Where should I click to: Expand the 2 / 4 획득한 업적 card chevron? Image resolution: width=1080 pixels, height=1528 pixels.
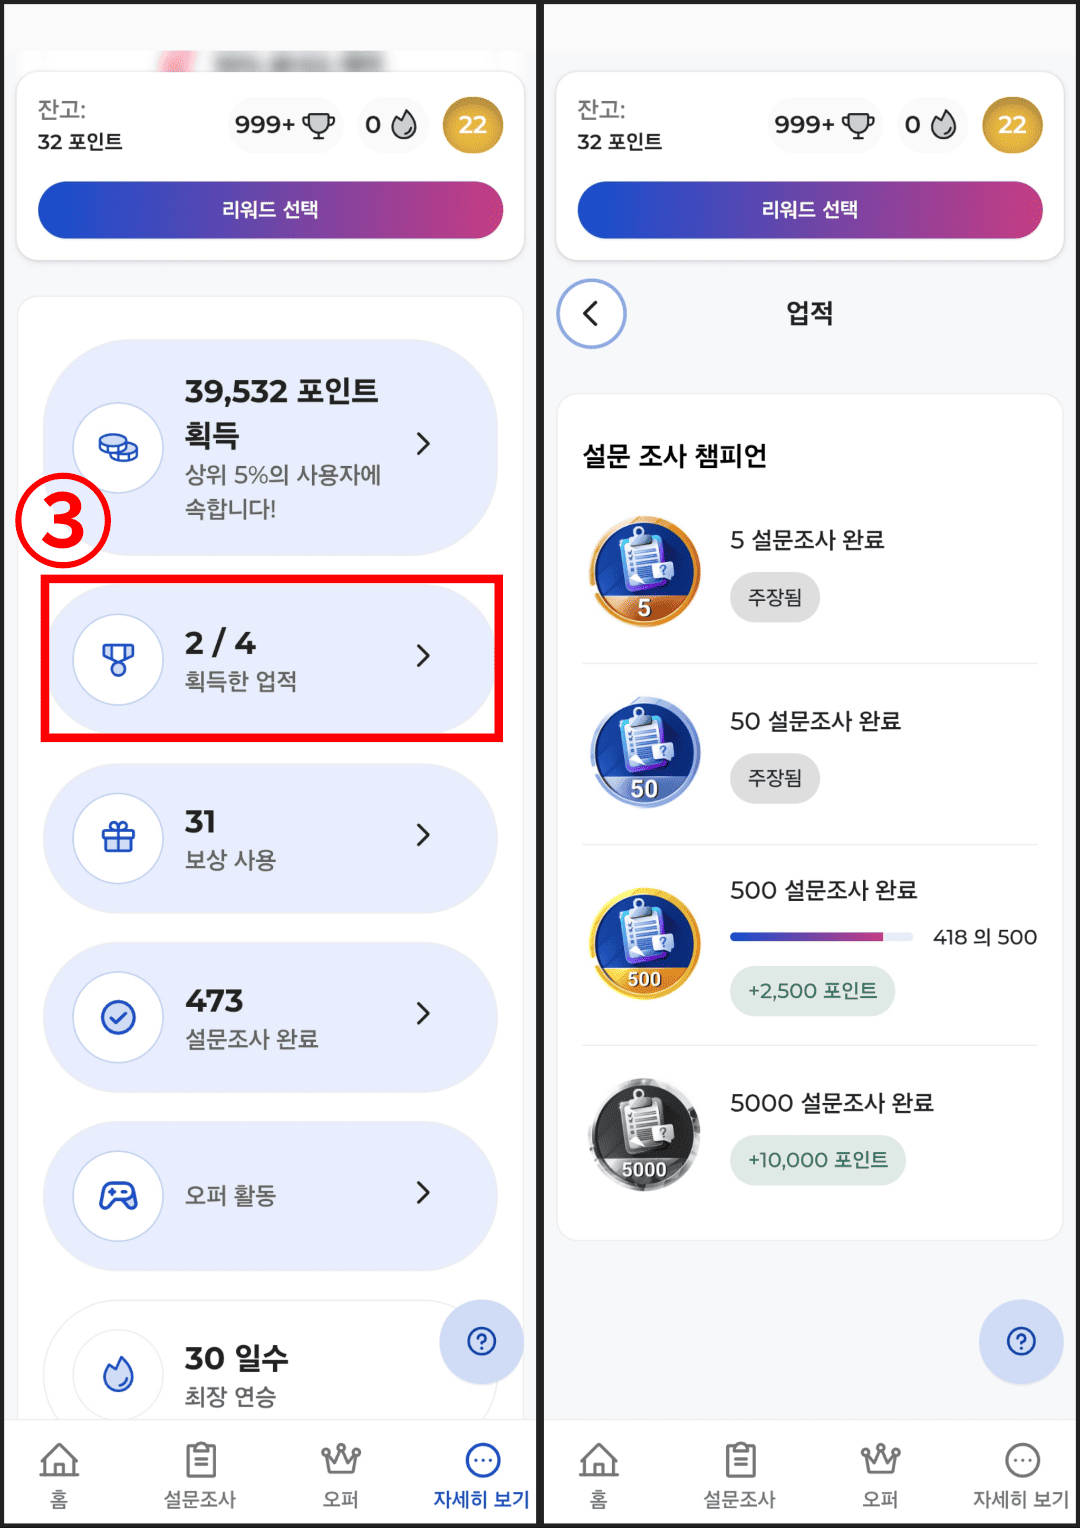[x=424, y=657]
